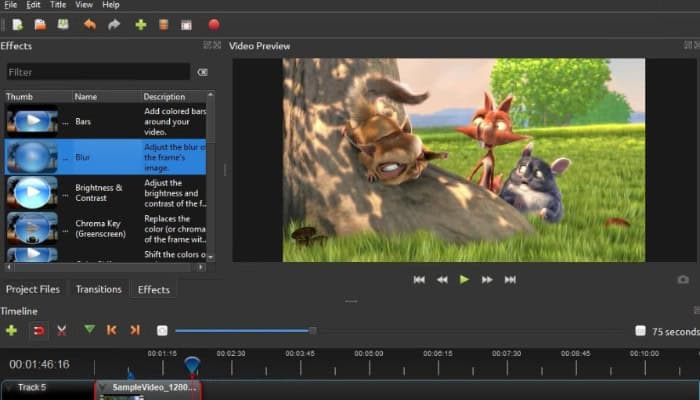Select the Blur effect thumbnail
700x400 pixels.
tap(32, 157)
